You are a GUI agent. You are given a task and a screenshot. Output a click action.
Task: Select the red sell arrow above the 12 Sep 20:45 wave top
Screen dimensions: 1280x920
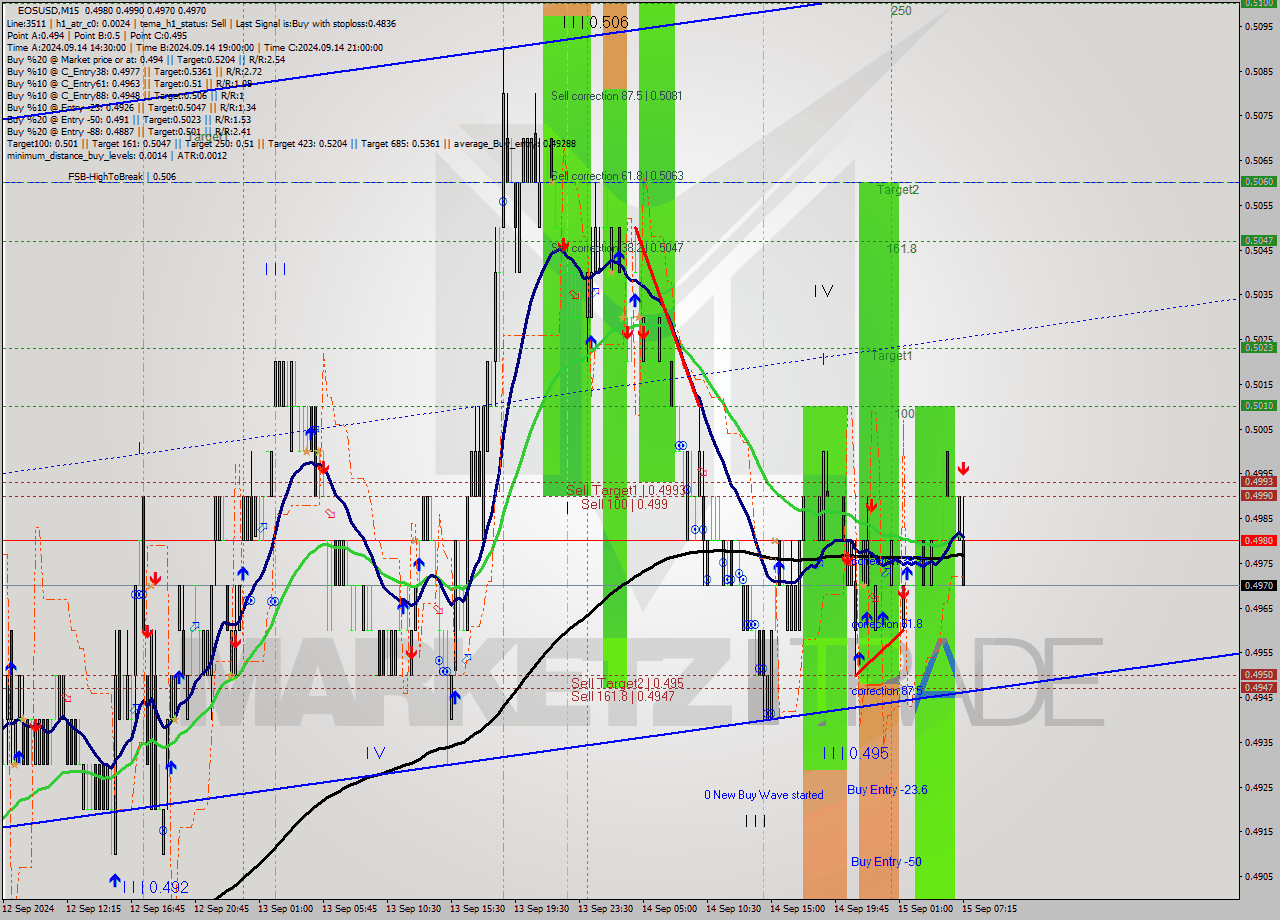tap(323, 468)
